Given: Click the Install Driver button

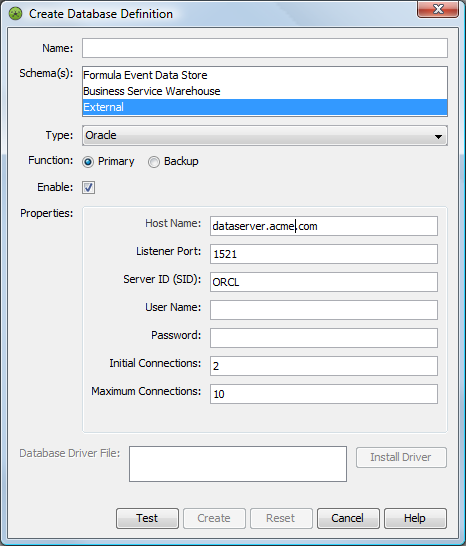Looking at the screenshot, I should click(401, 457).
